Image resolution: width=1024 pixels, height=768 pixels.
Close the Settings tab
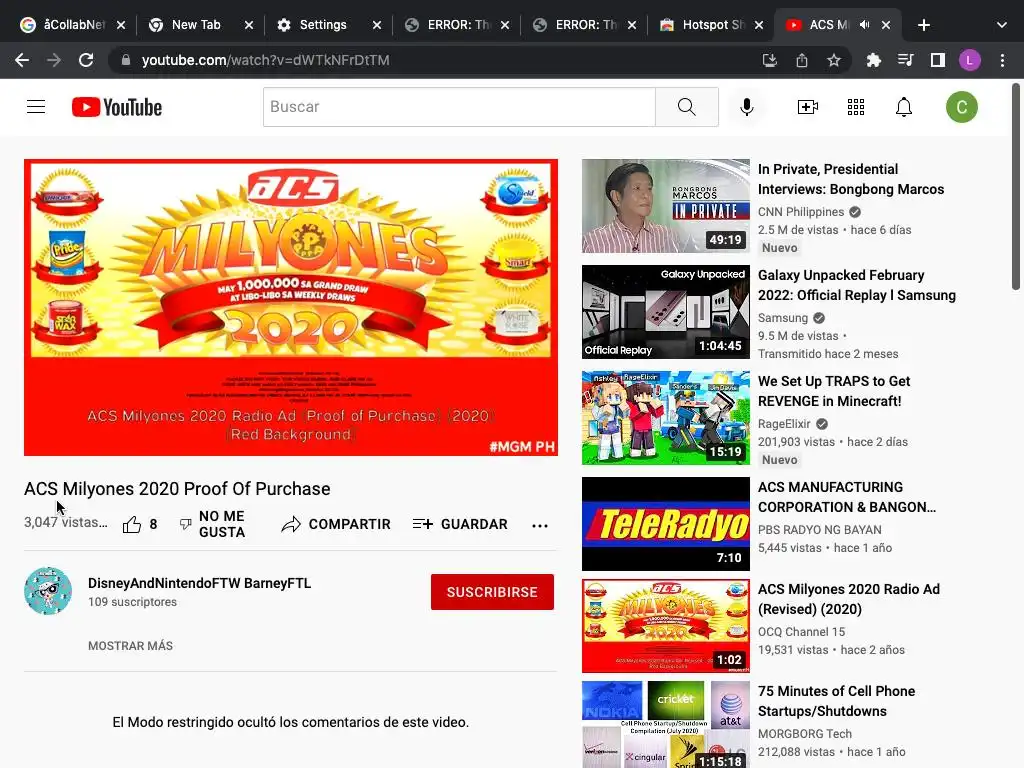pyautogui.click(x=377, y=25)
